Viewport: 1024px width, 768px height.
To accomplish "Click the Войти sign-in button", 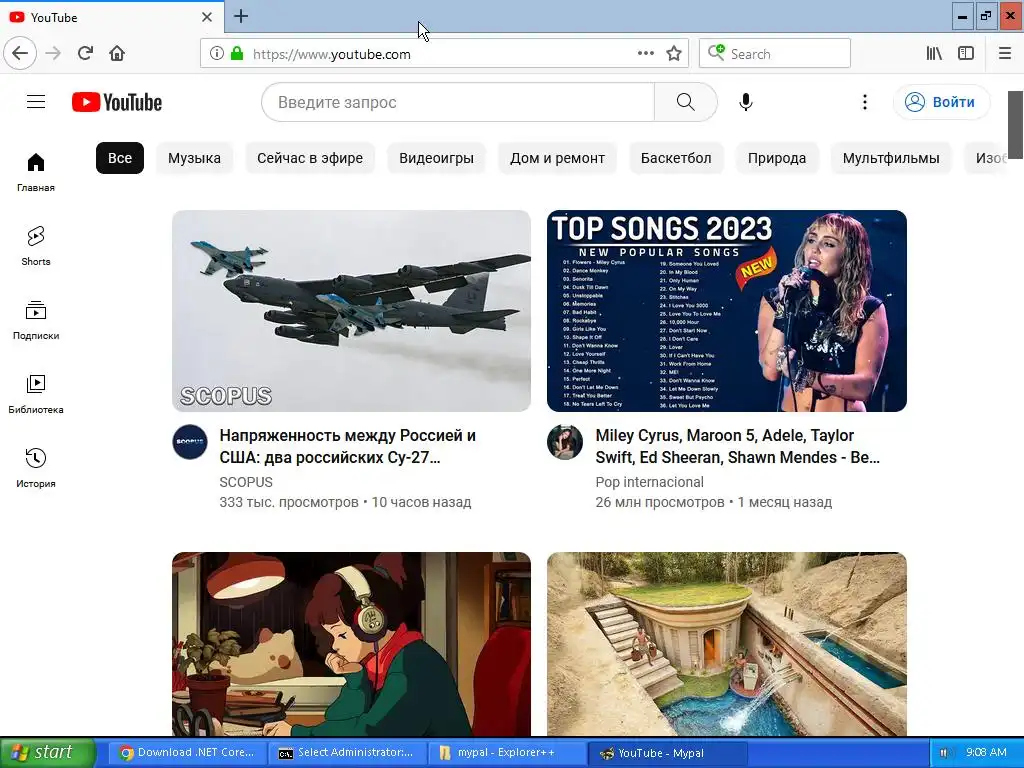I will (x=941, y=102).
